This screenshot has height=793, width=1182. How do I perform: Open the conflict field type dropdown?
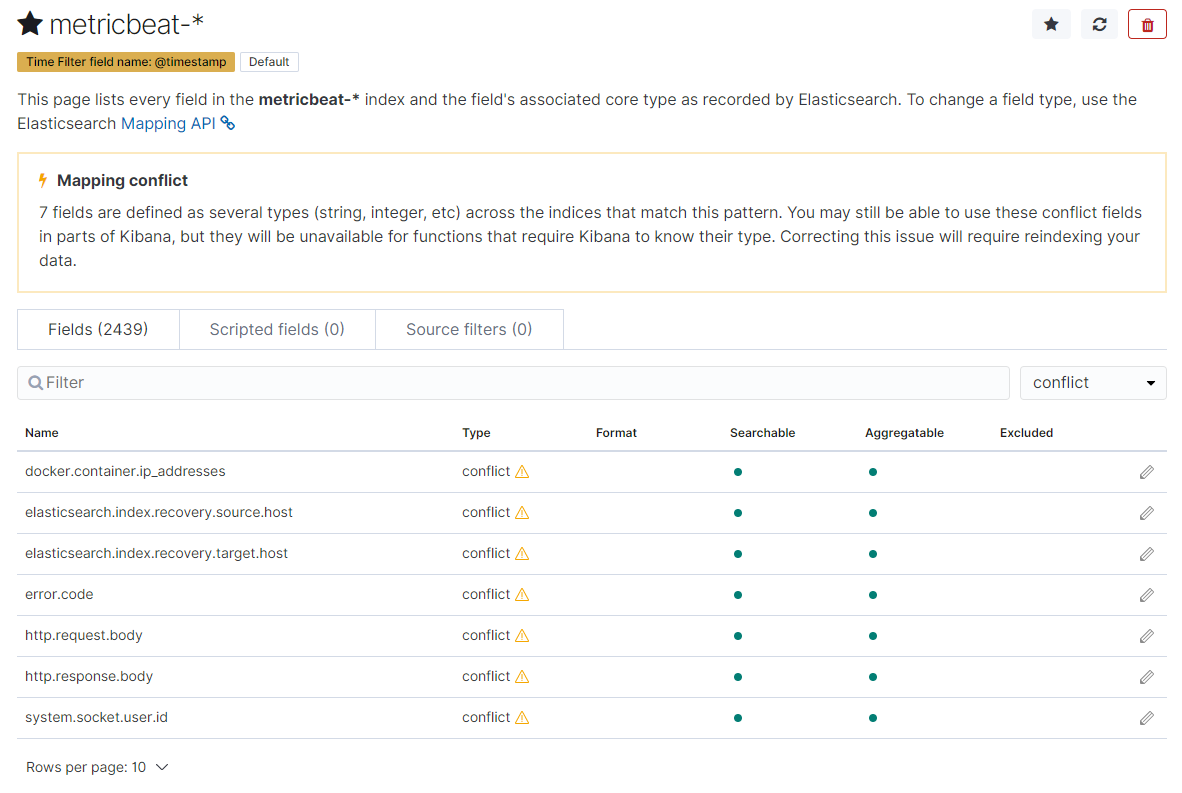pos(1093,383)
